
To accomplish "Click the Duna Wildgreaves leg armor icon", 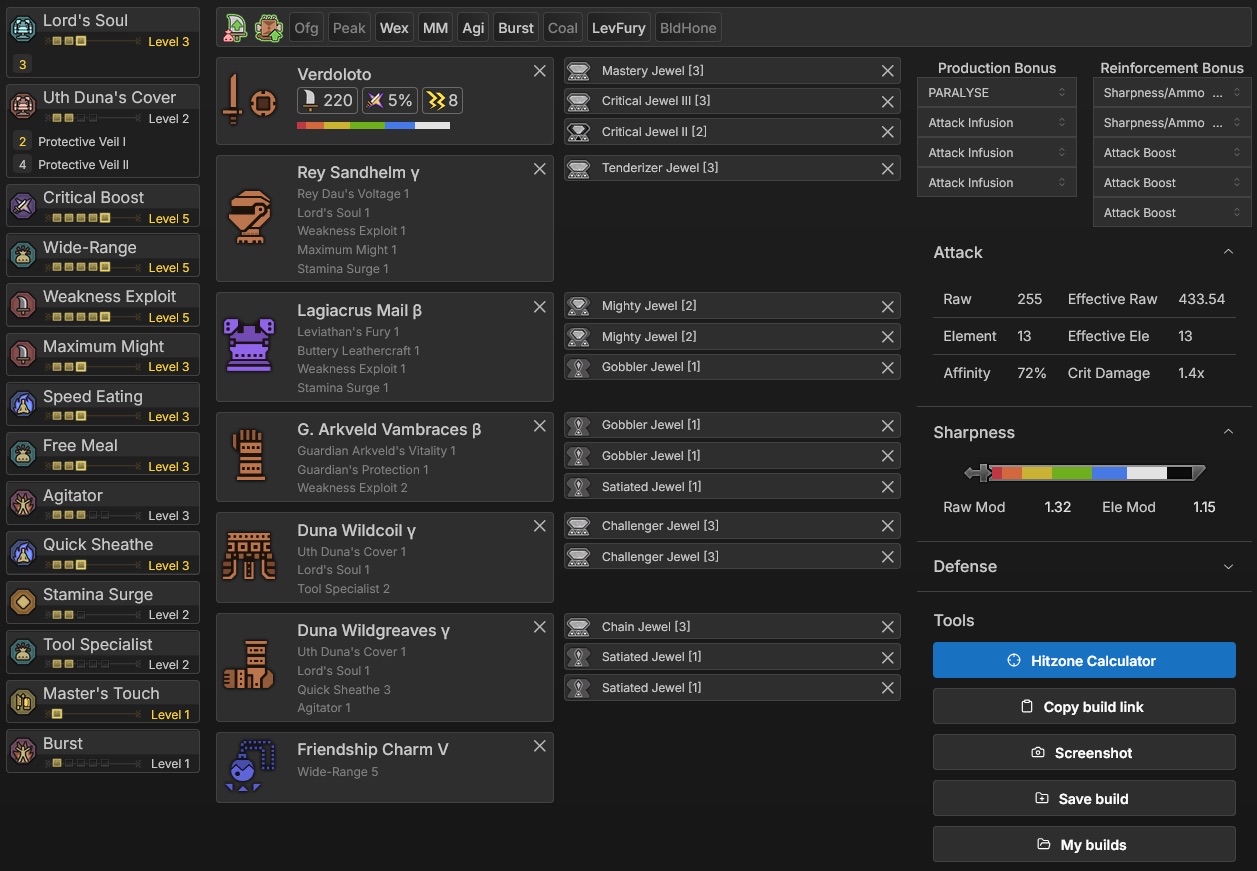I will click(x=249, y=666).
